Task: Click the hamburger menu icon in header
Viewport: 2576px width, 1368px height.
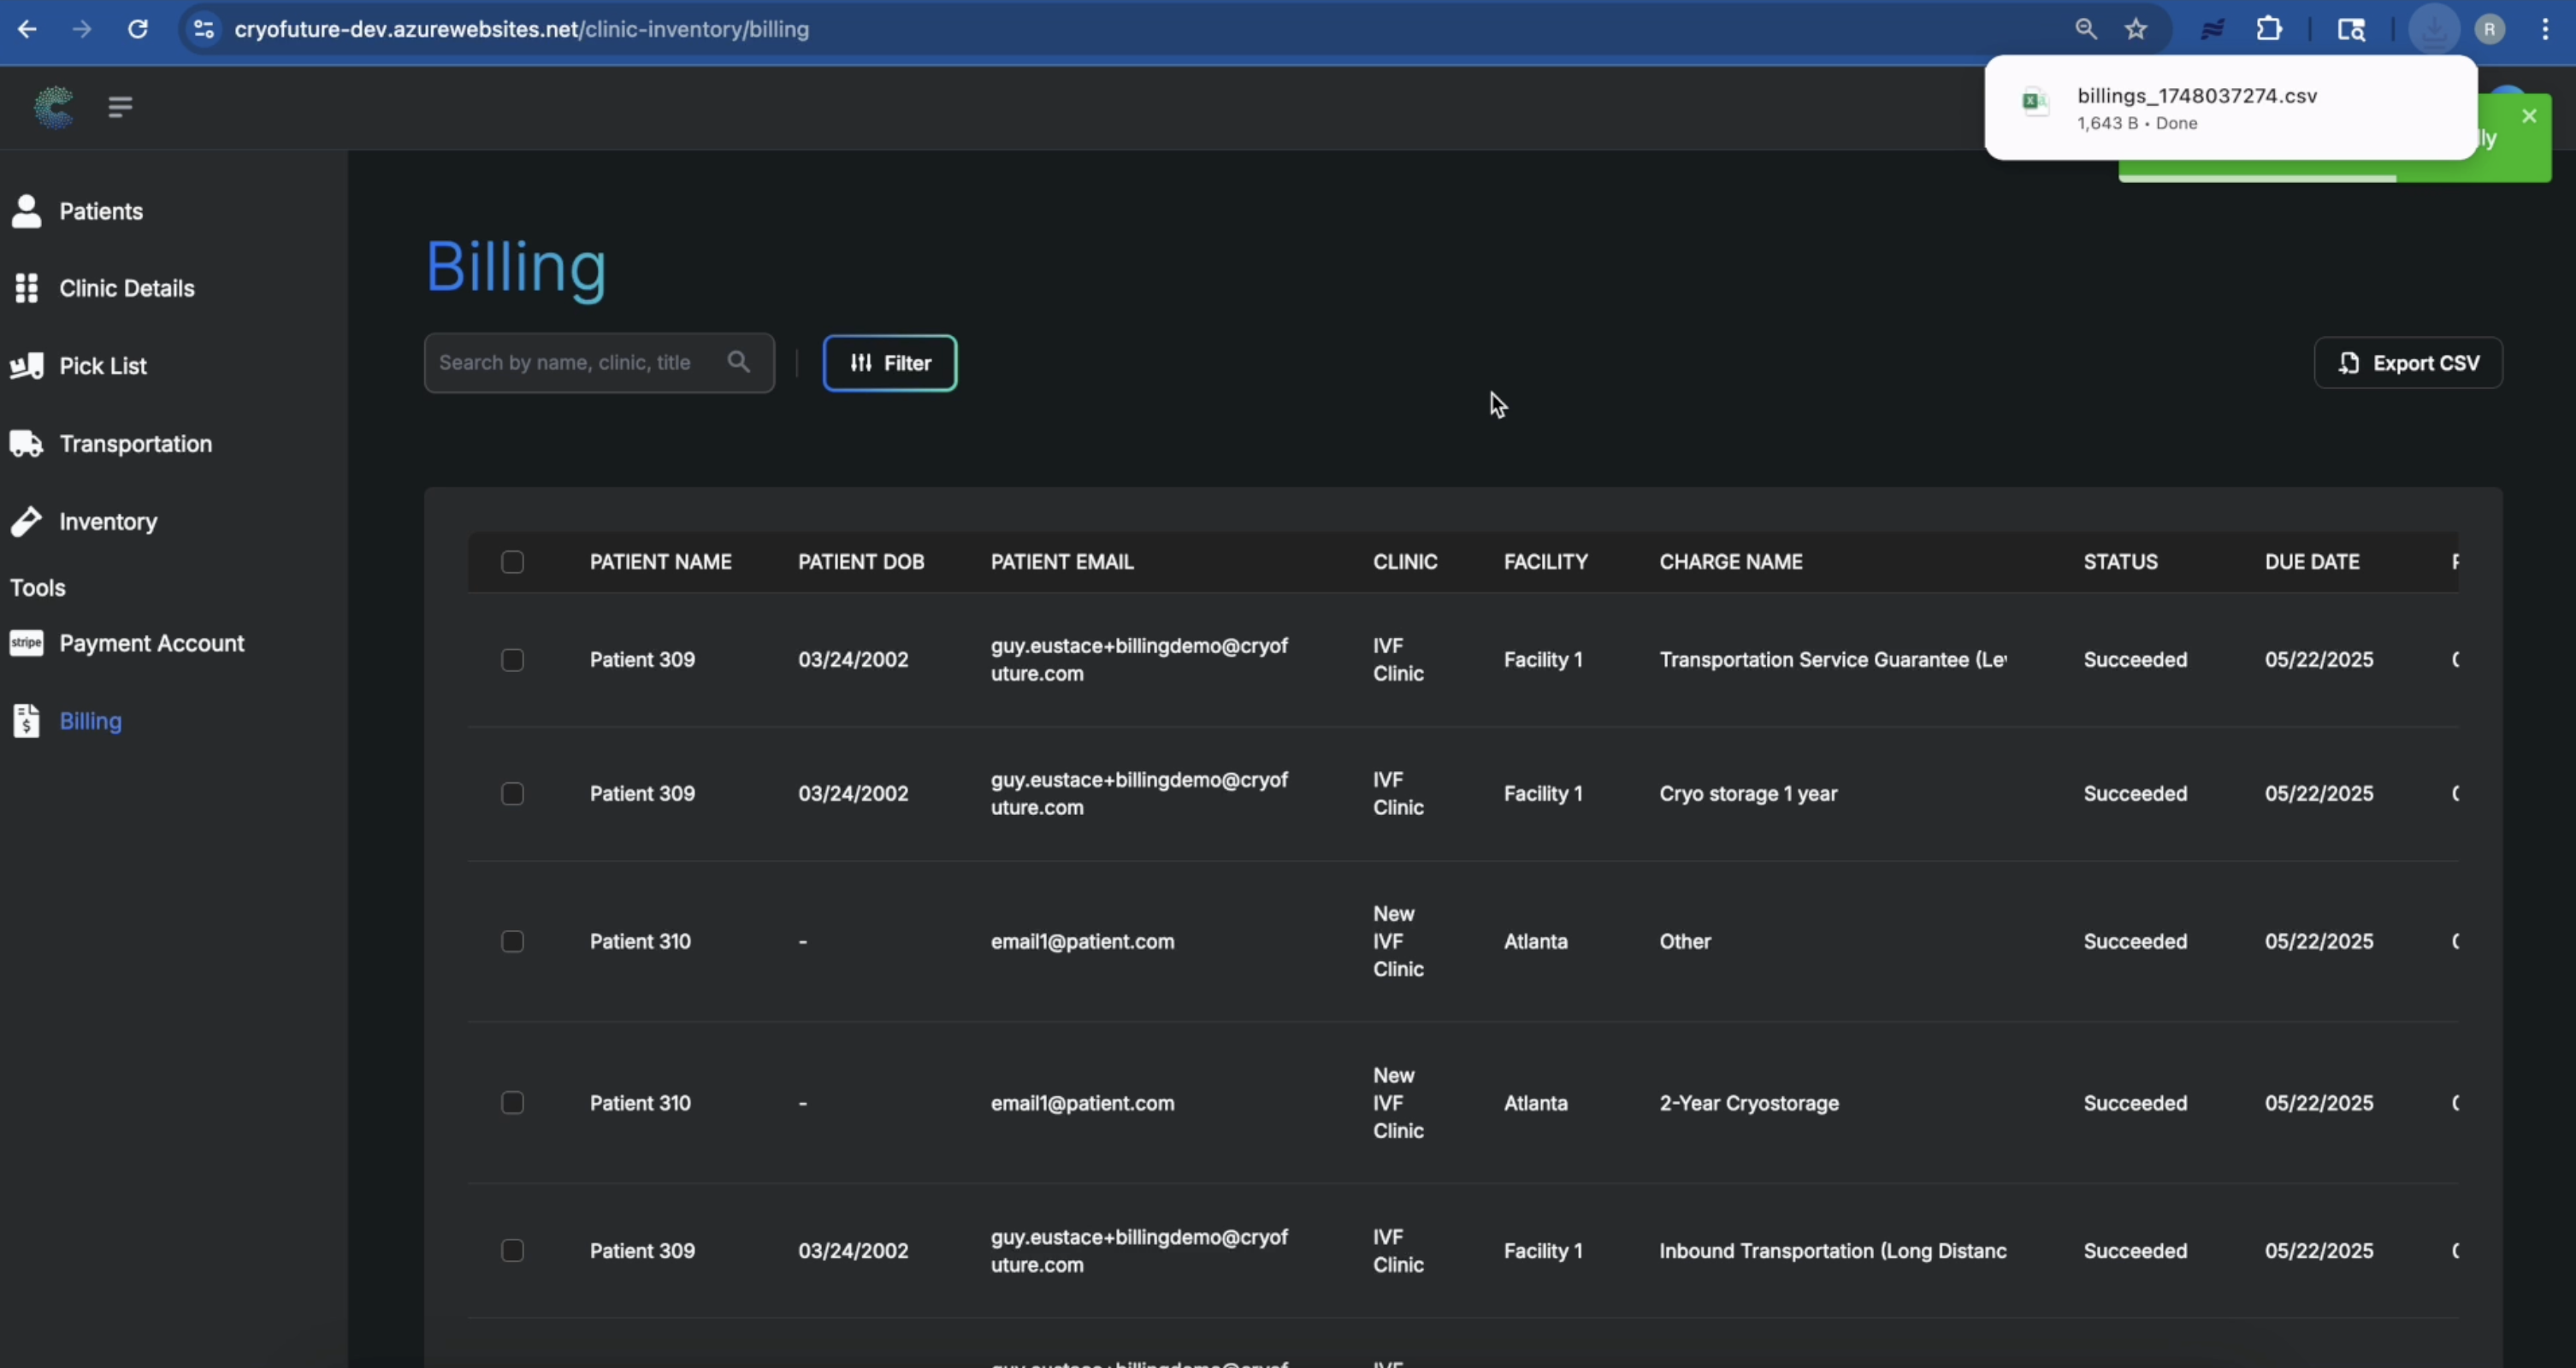Action: [x=120, y=107]
